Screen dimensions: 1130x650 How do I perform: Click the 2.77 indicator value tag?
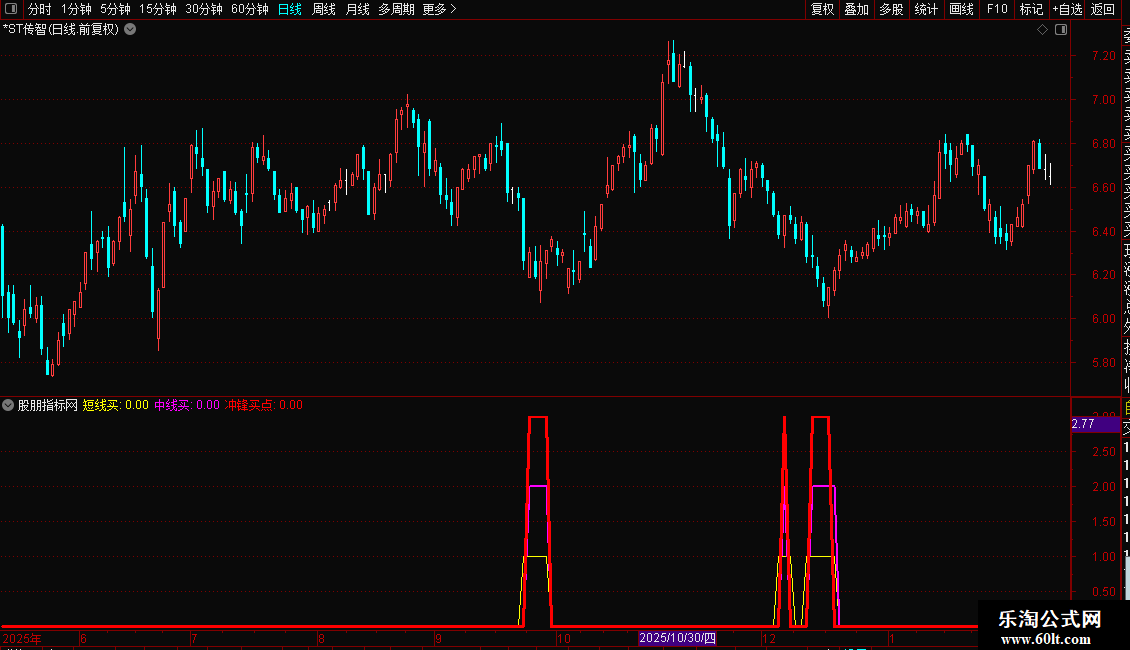coord(1095,424)
